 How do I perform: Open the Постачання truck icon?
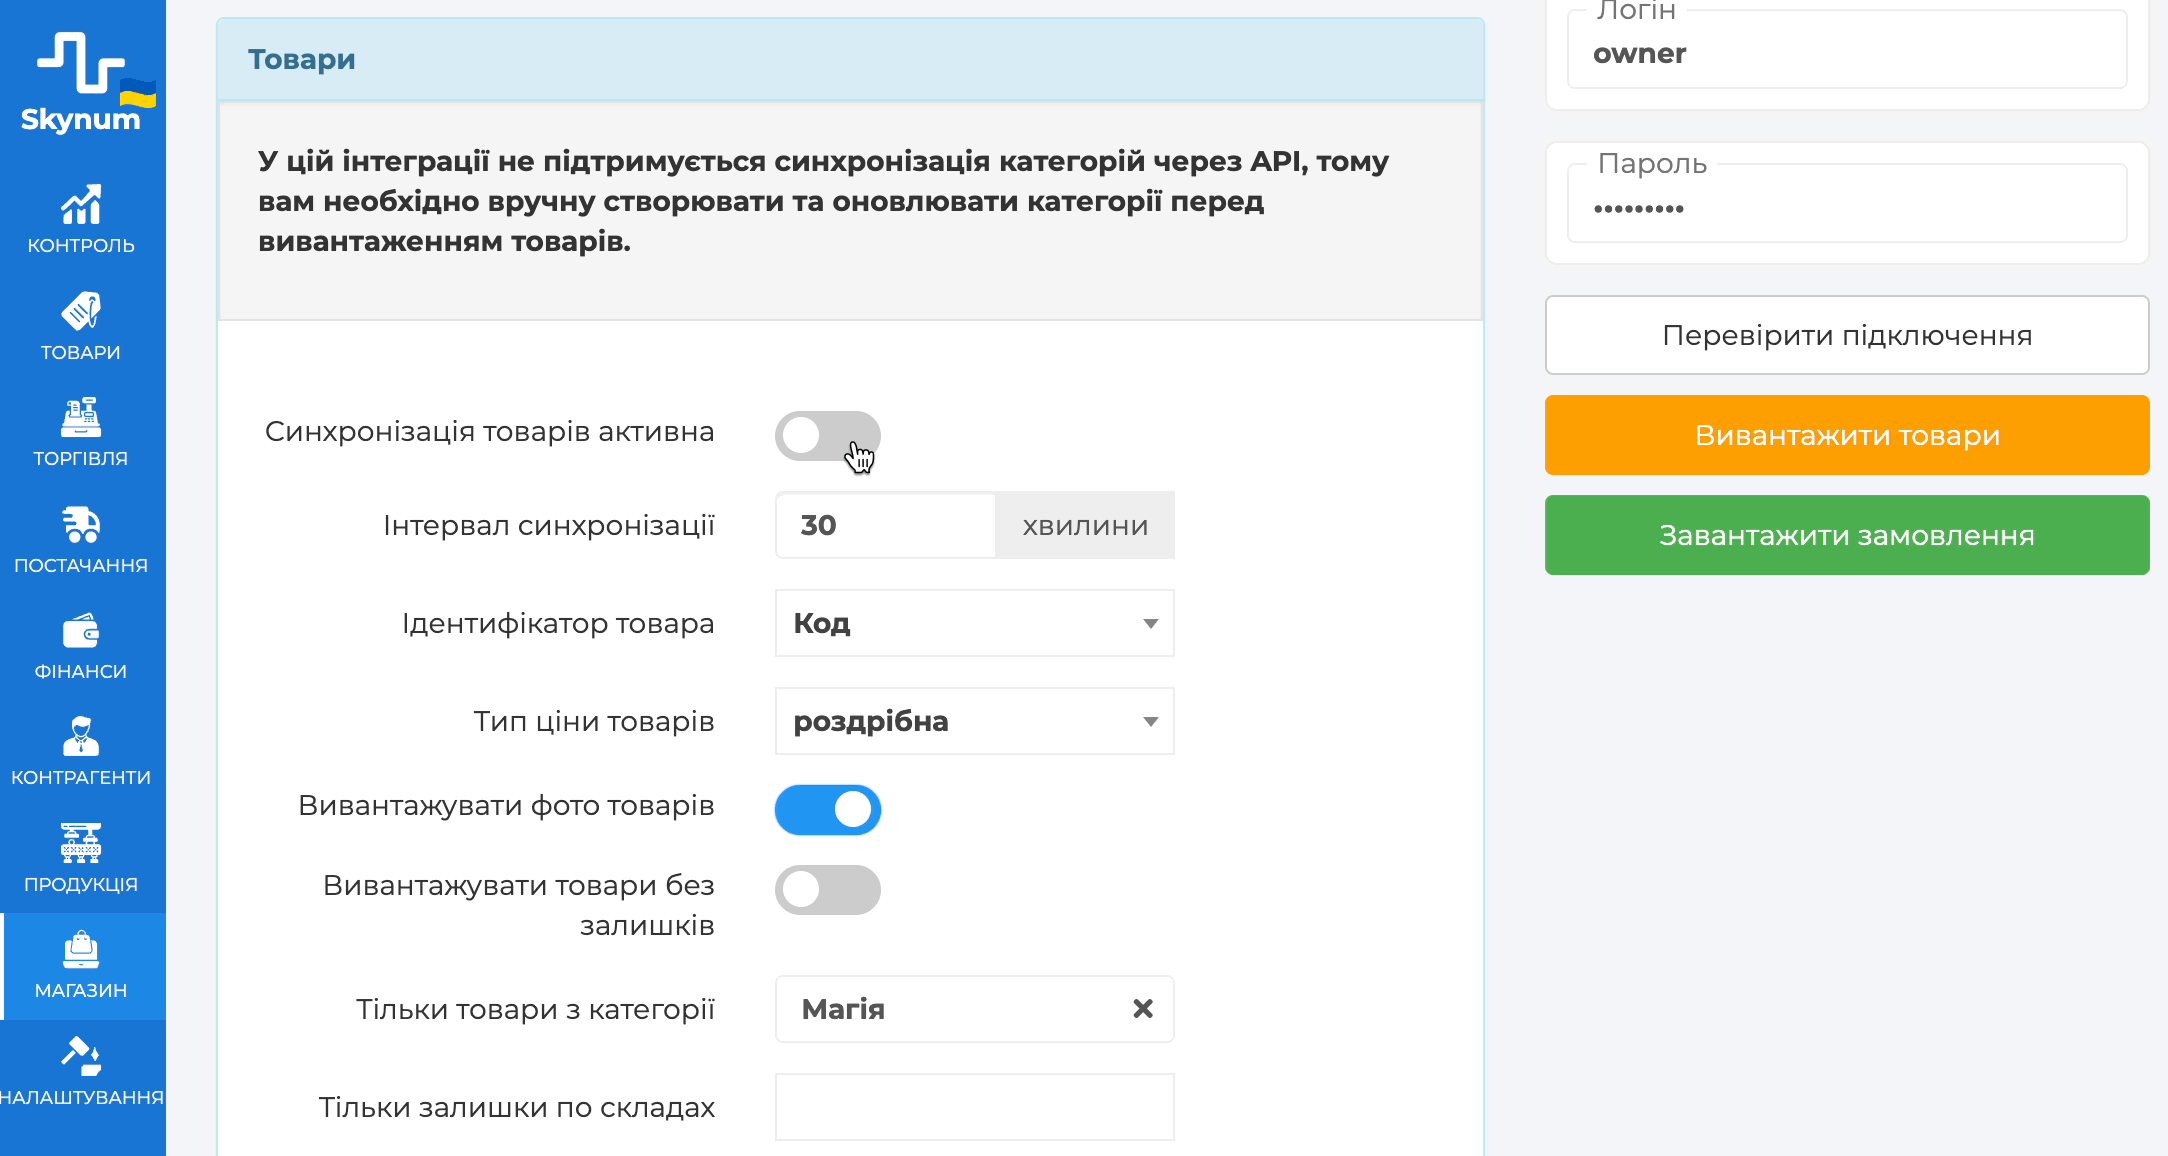coord(81,524)
